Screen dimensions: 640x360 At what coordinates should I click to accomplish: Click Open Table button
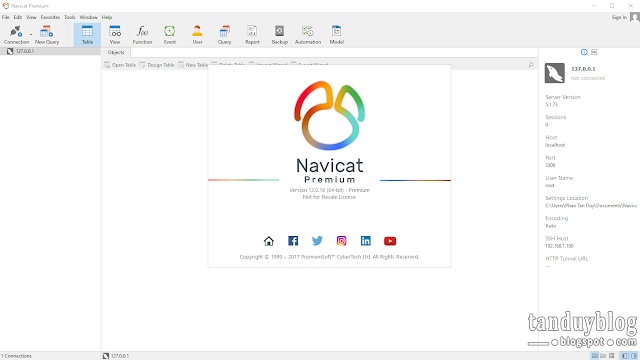tap(120, 65)
